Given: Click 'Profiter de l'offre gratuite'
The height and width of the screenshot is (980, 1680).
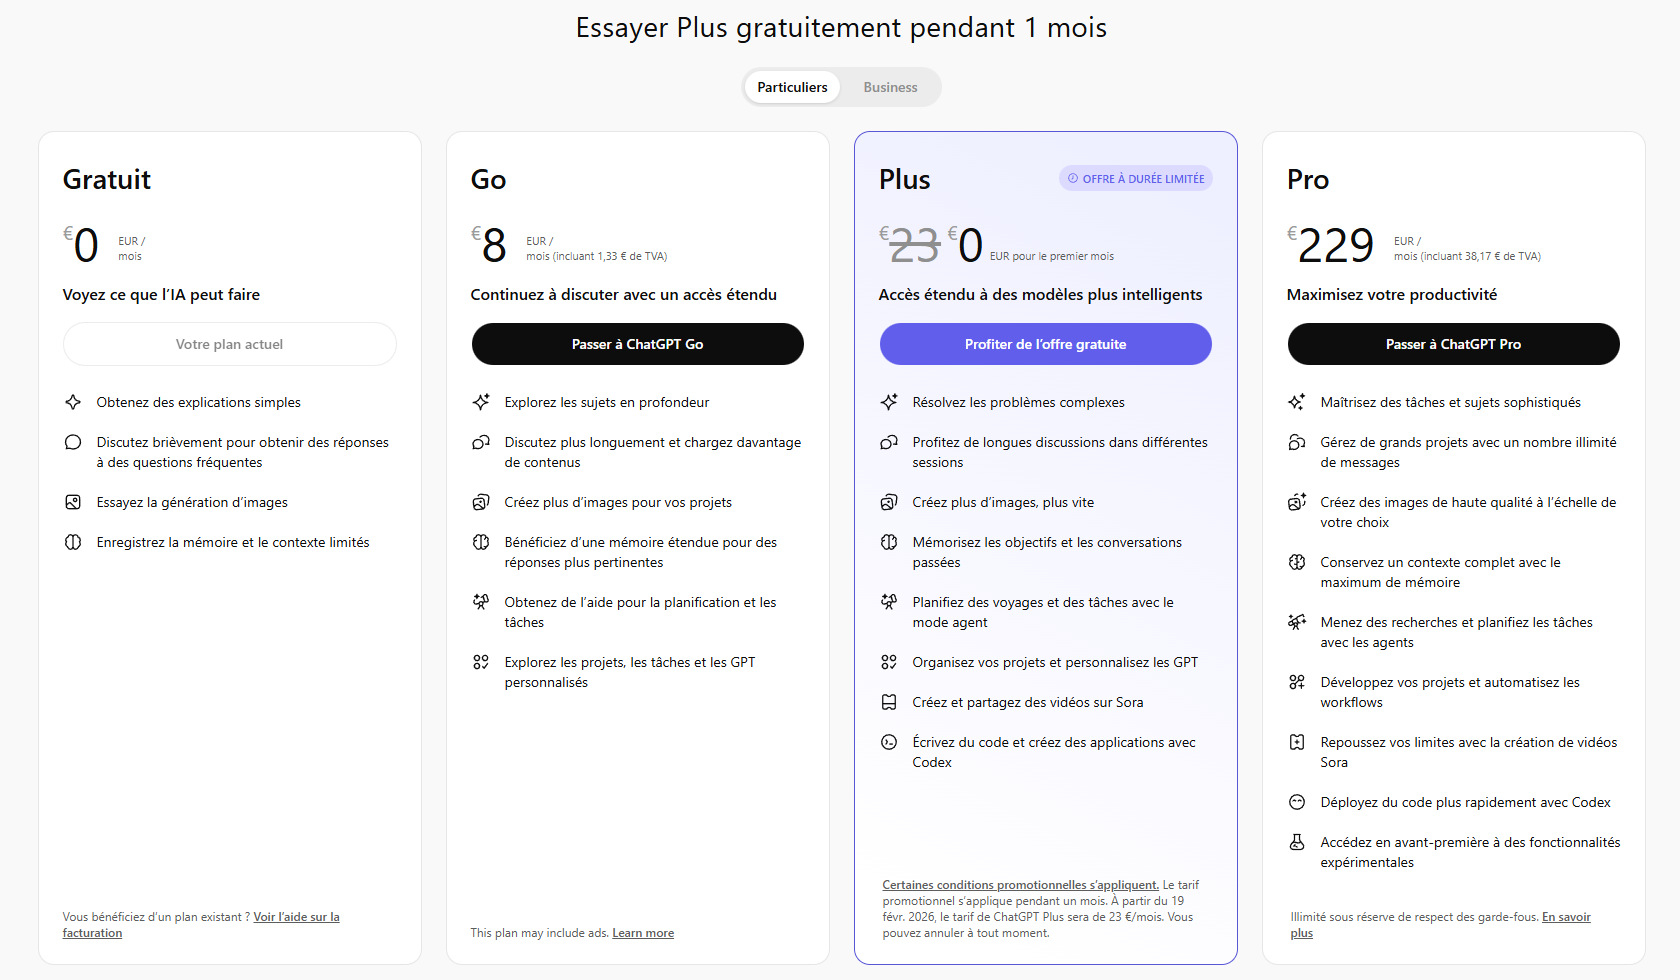Looking at the screenshot, I should [x=1045, y=344].
